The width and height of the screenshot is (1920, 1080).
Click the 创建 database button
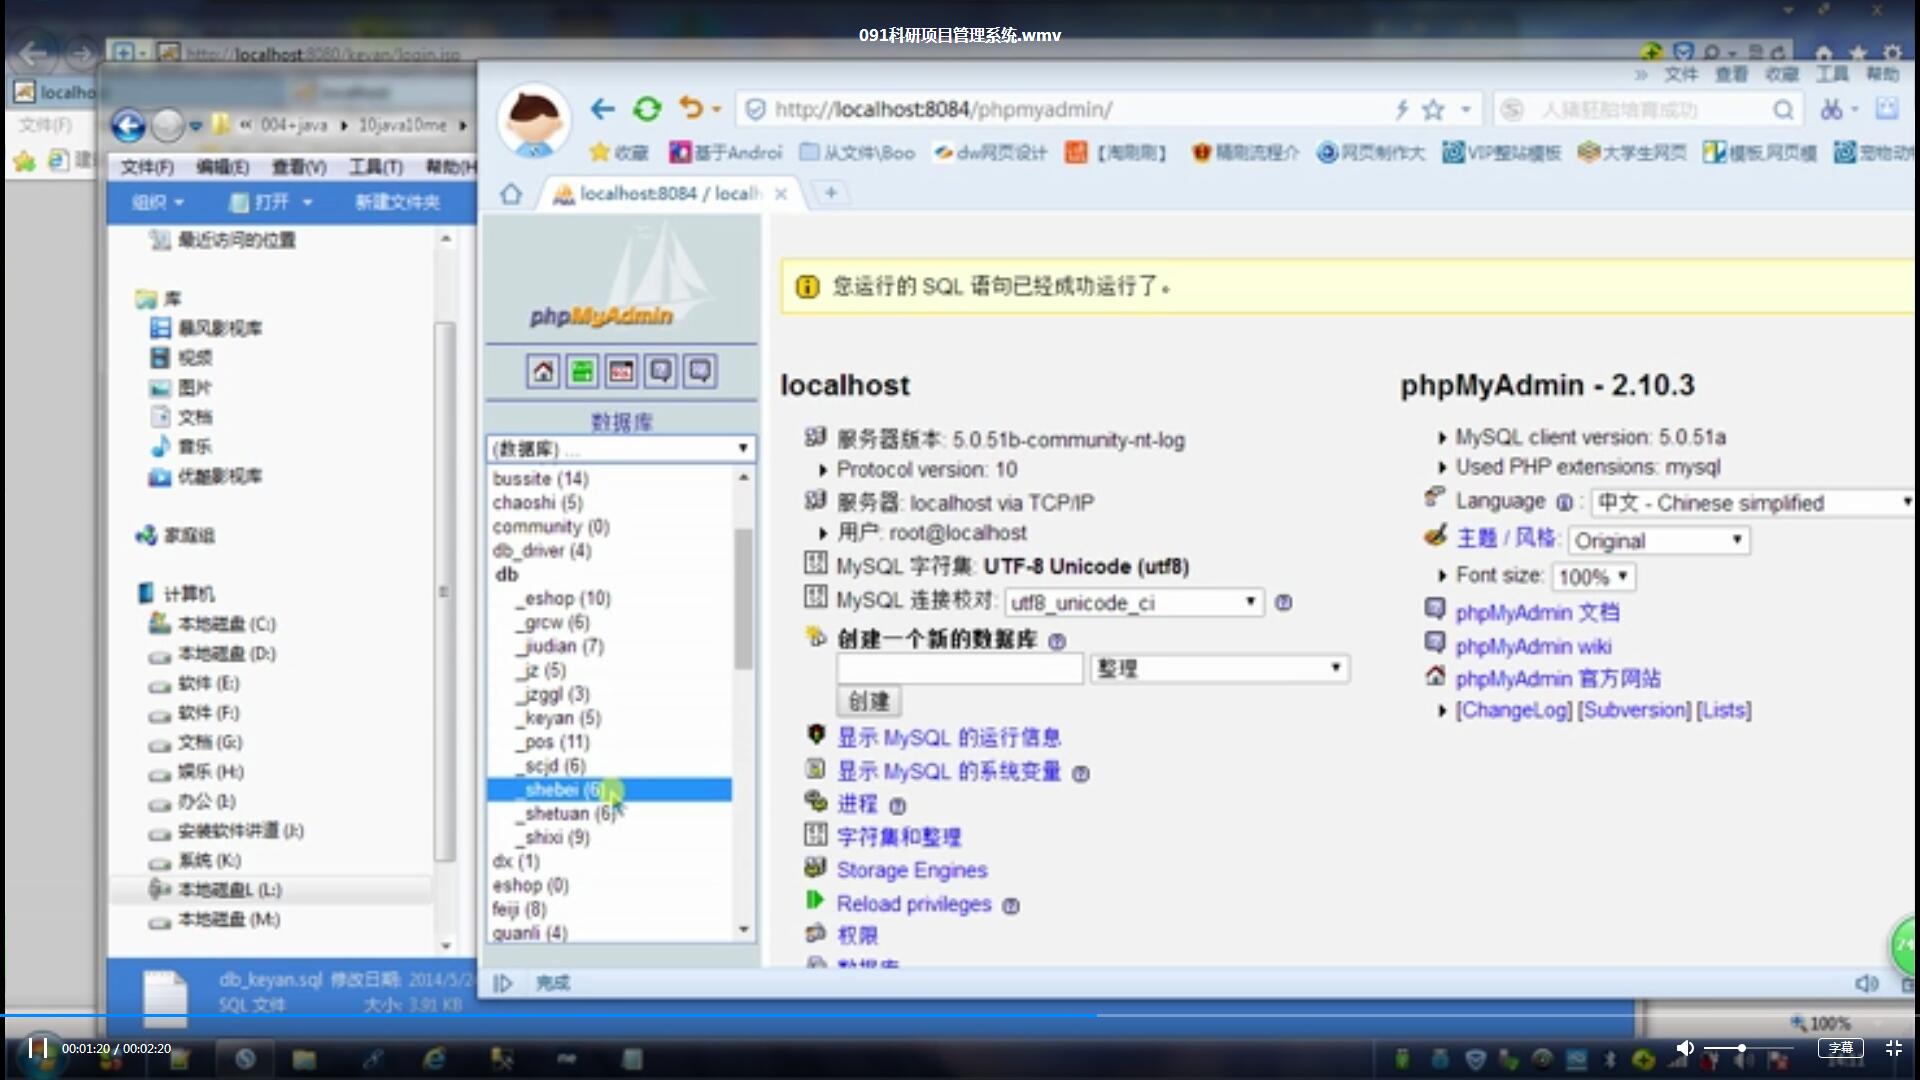868,701
